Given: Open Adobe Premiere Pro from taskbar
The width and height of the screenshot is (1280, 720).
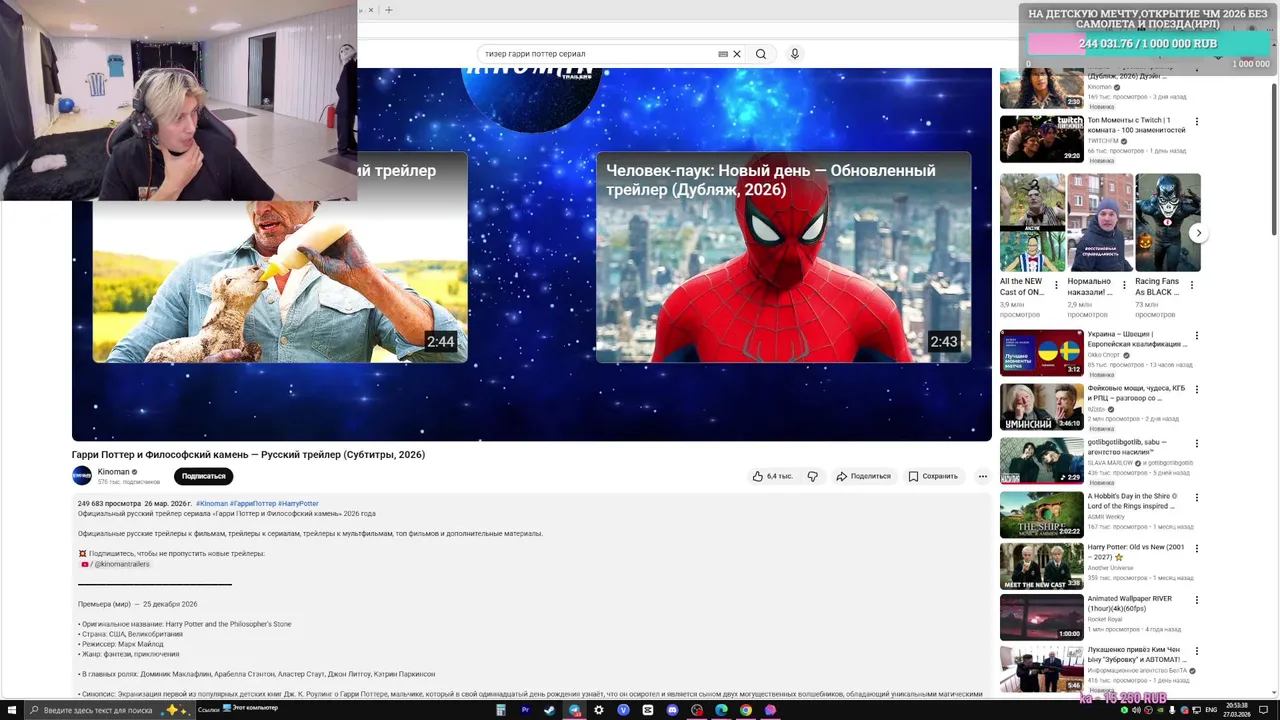Looking at the screenshot, I should (525, 710).
